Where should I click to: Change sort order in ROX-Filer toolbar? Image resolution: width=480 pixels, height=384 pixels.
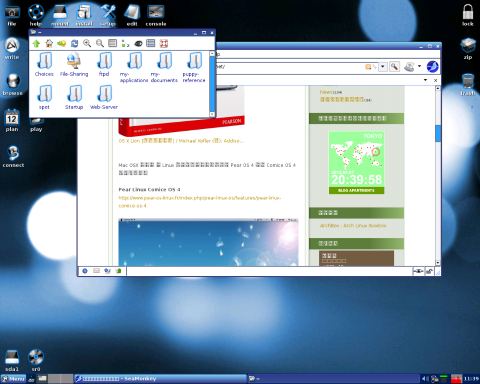125,43
